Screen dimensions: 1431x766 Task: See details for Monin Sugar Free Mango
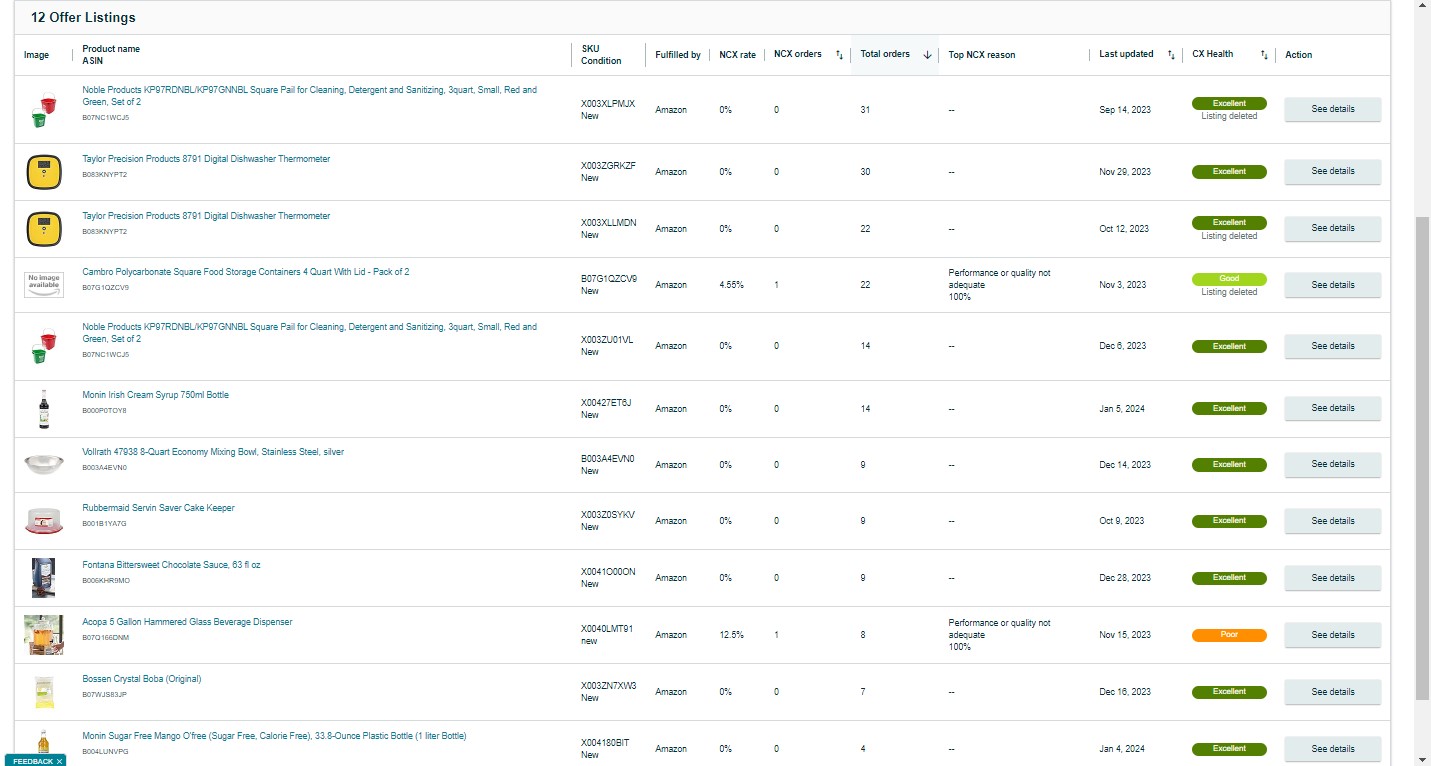pyautogui.click(x=1332, y=749)
